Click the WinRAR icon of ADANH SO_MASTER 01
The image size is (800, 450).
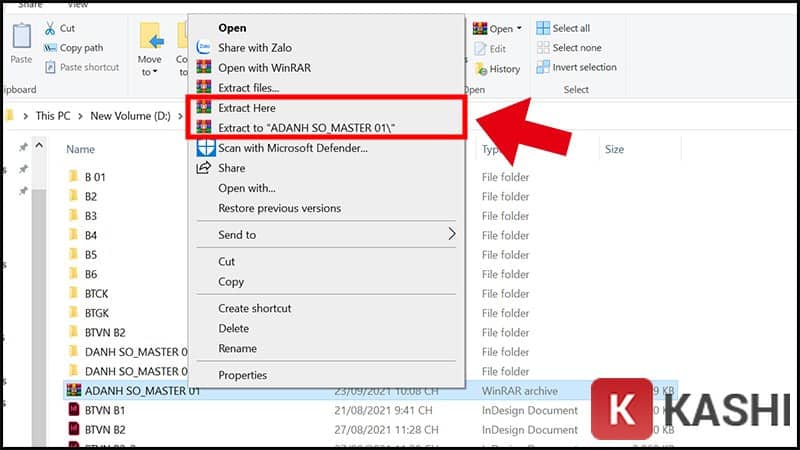coord(73,390)
